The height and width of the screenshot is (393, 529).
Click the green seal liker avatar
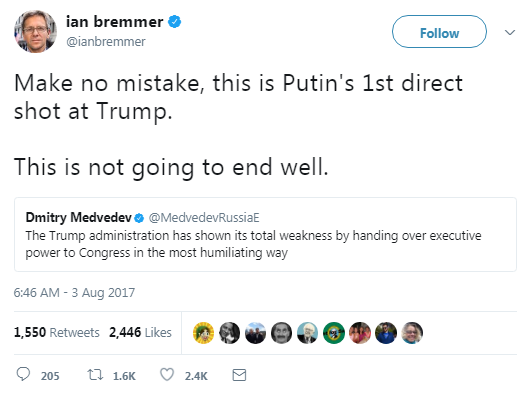[334, 333]
